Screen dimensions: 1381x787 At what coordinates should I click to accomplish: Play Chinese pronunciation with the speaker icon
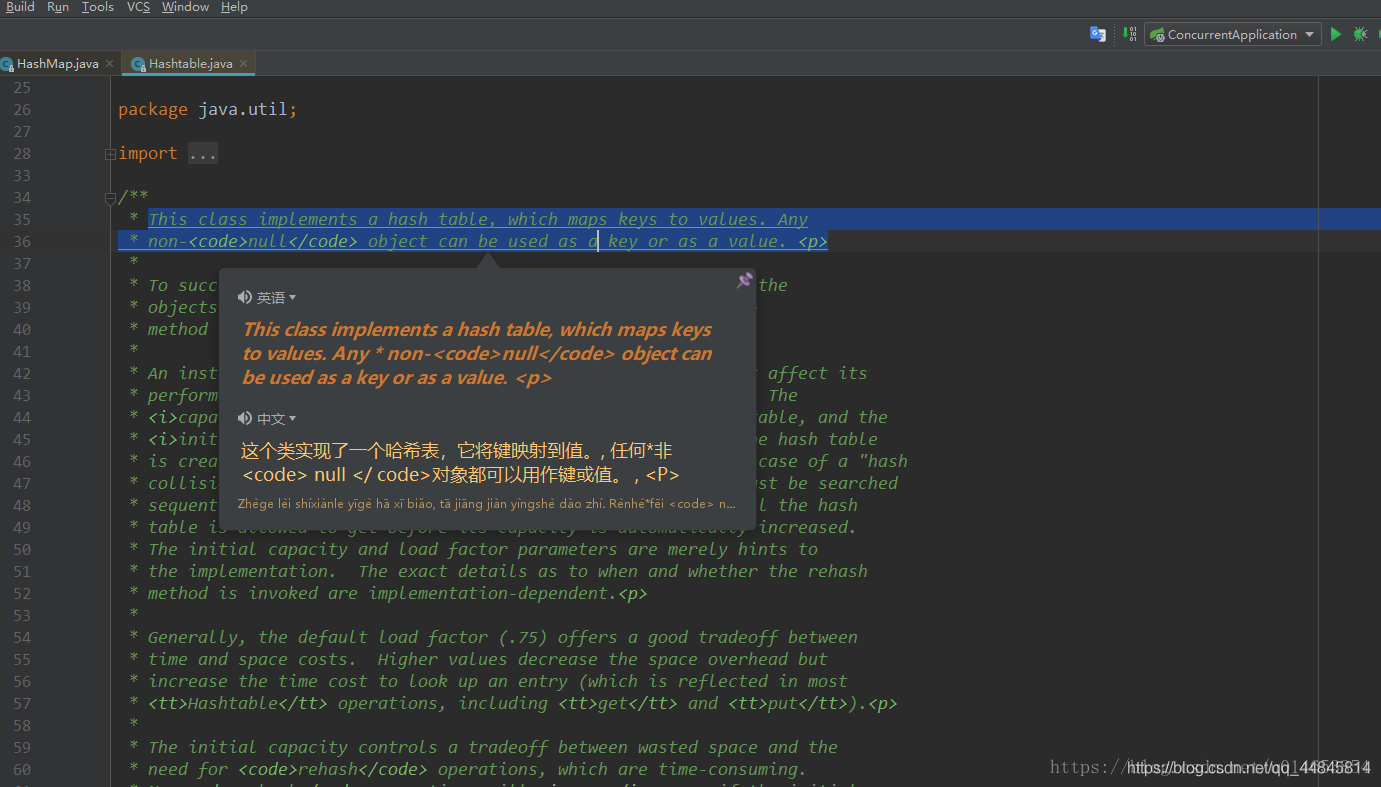click(x=245, y=418)
